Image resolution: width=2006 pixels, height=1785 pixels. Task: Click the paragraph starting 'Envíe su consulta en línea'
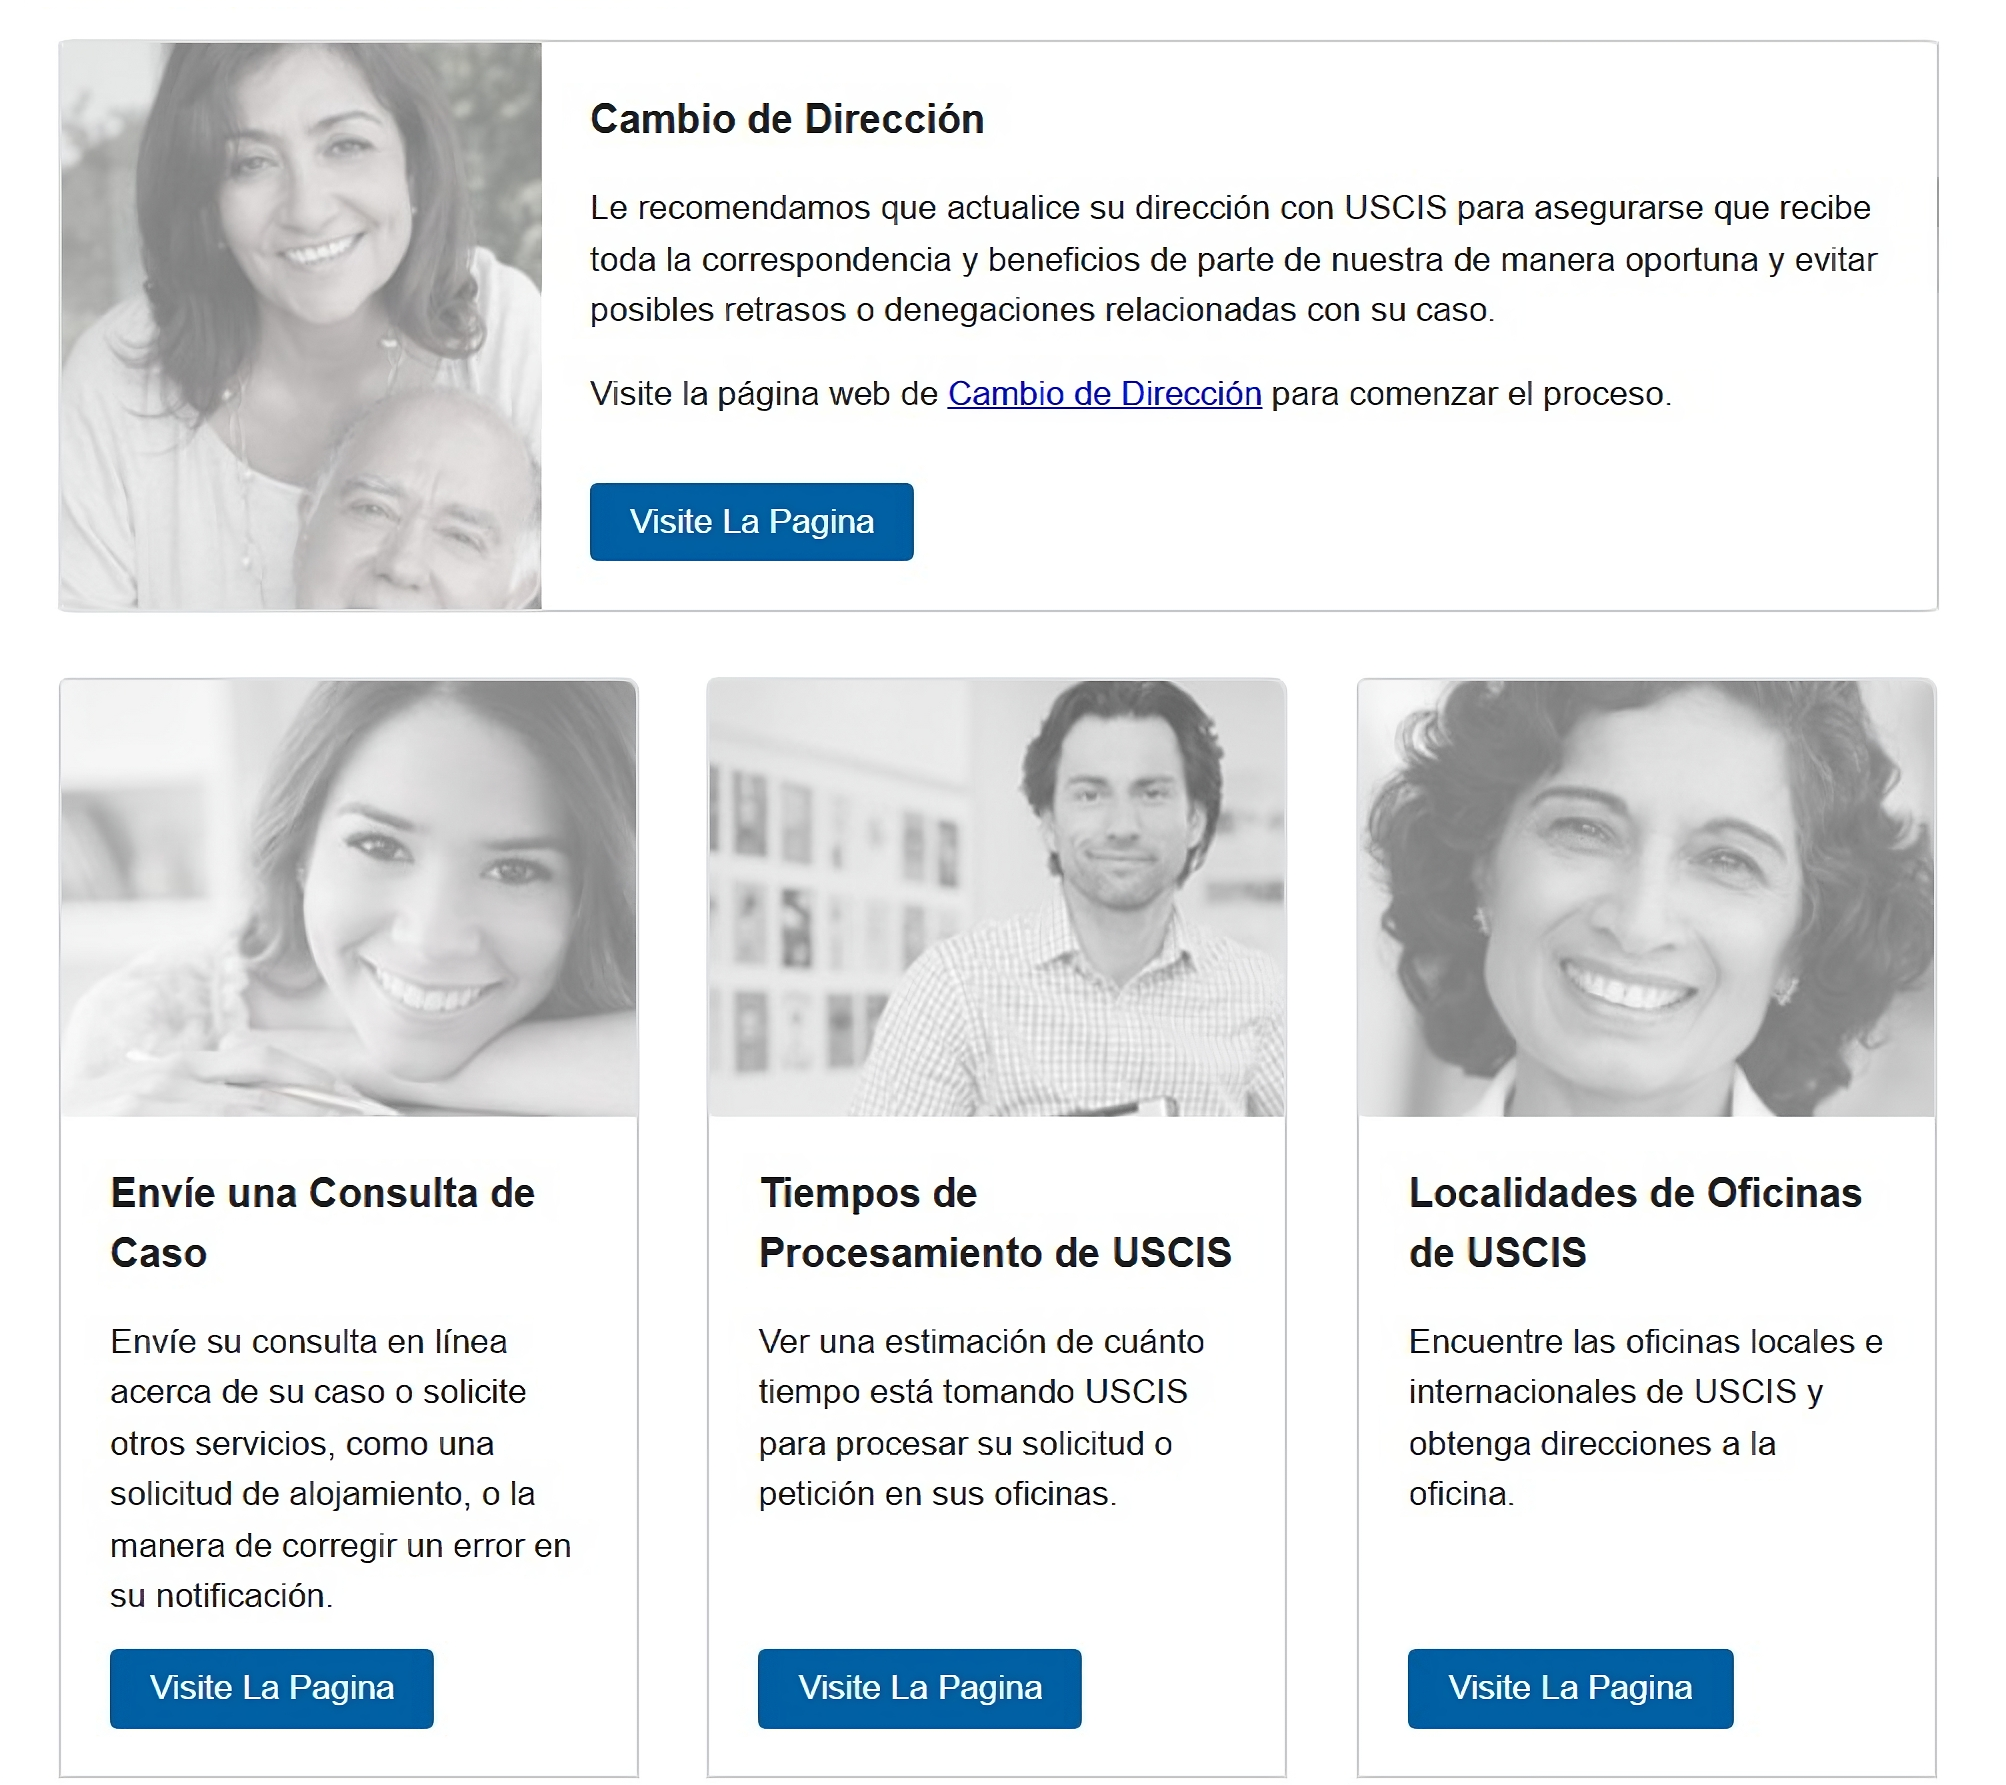pyautogui.click(x=340, y=1468)
